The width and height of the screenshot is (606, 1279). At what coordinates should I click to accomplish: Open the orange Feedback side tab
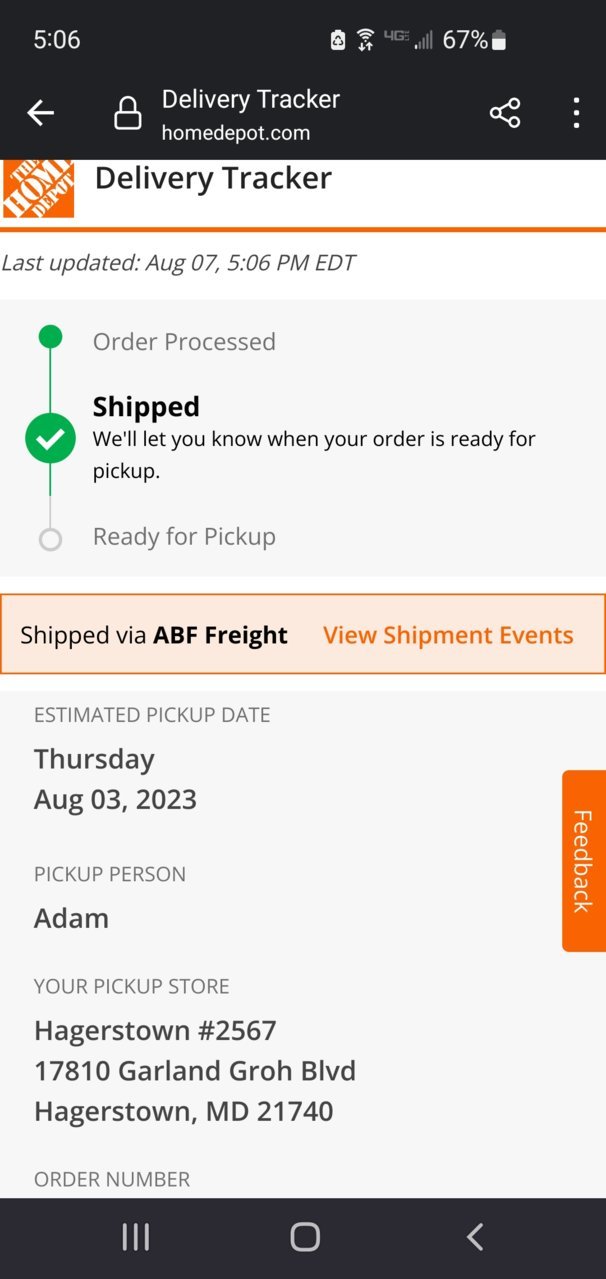(584, 861)
